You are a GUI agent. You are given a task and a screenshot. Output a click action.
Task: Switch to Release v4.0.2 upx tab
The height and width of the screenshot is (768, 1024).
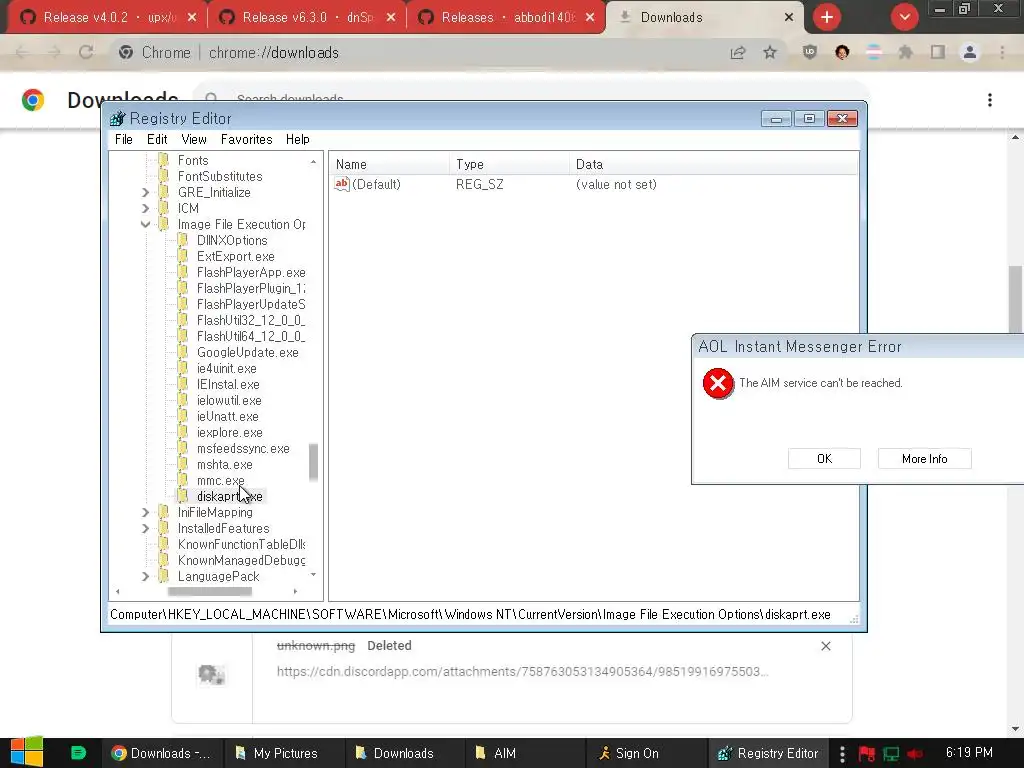(x=108, y=18)
